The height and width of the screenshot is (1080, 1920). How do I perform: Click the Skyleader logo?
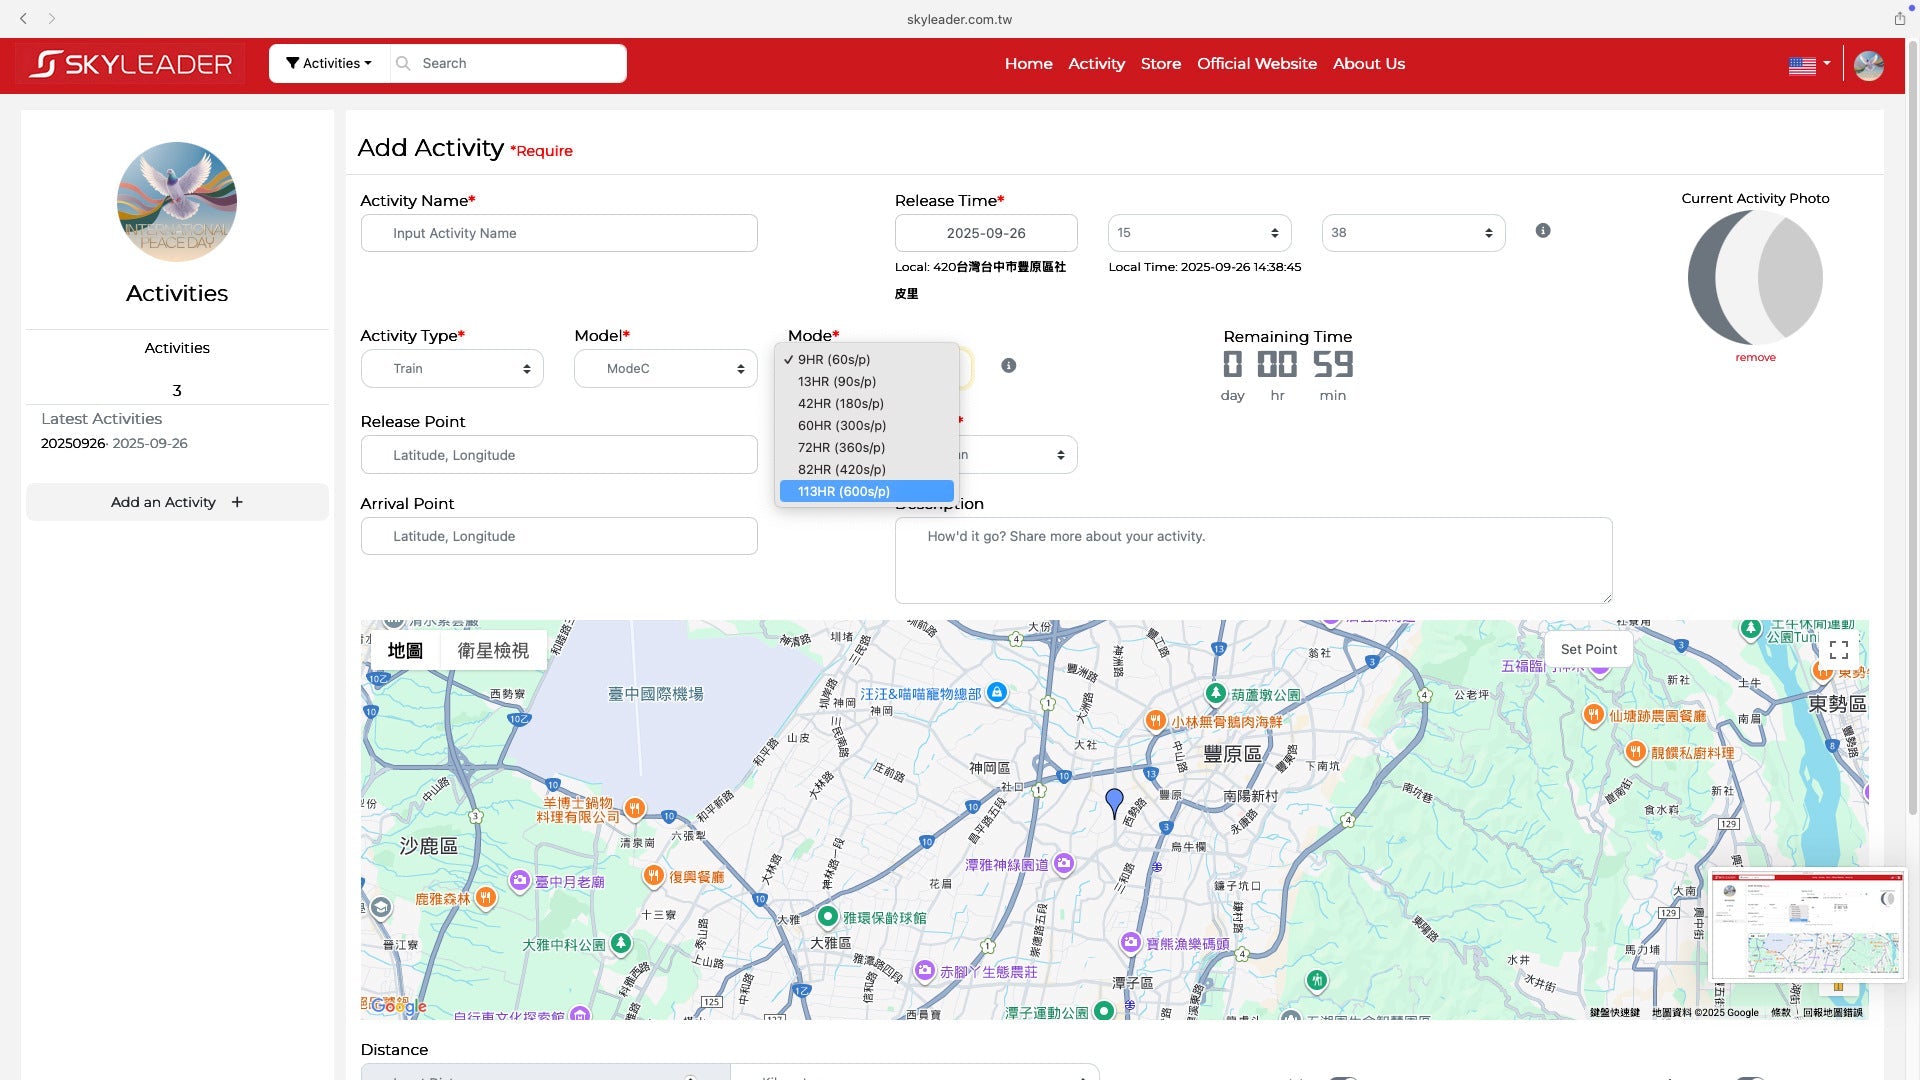pos(131,64)
